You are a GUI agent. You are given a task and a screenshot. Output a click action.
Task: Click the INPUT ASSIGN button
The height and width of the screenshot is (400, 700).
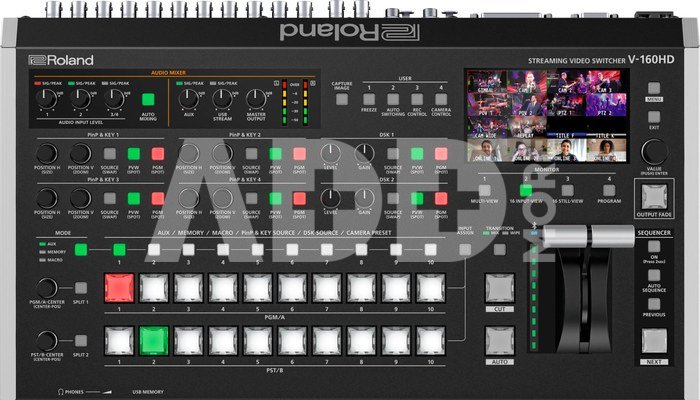465,250
